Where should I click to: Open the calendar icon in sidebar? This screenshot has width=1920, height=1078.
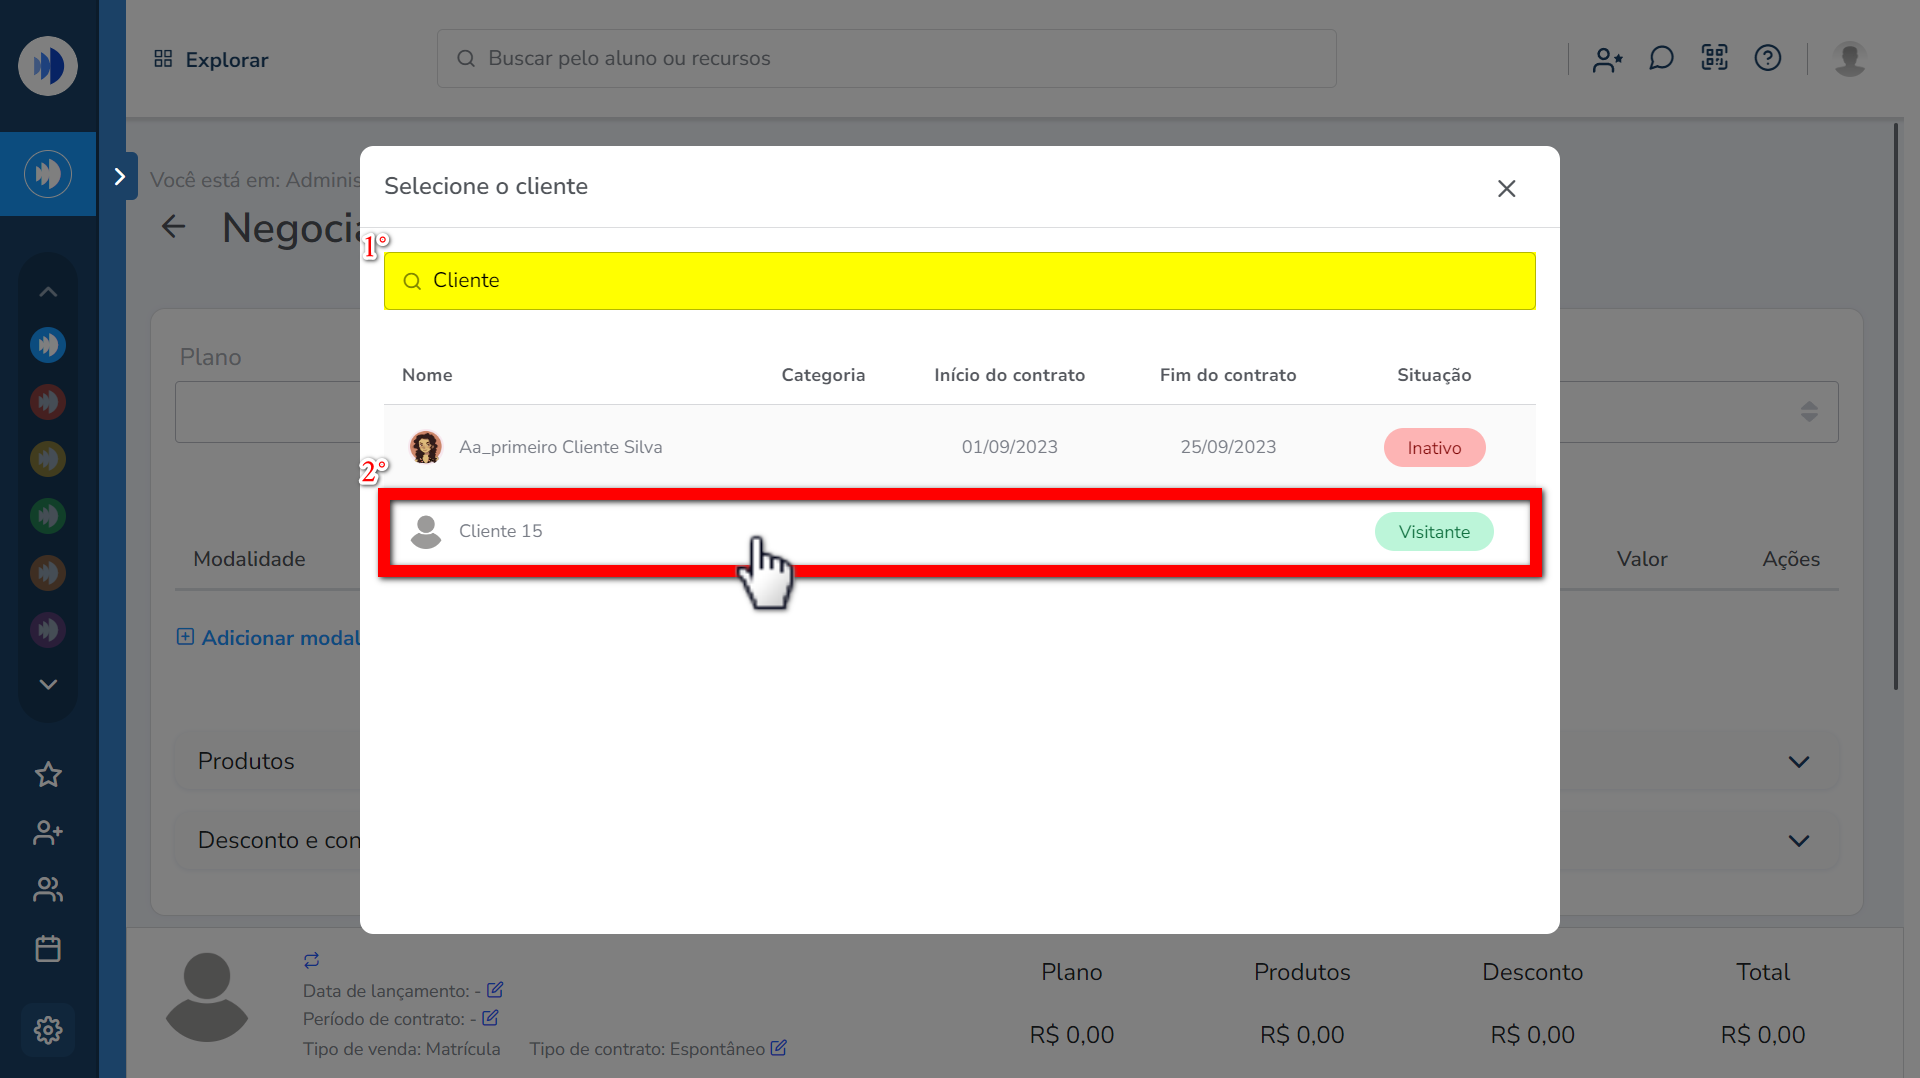pyautogui.click(x=48, y=948)
